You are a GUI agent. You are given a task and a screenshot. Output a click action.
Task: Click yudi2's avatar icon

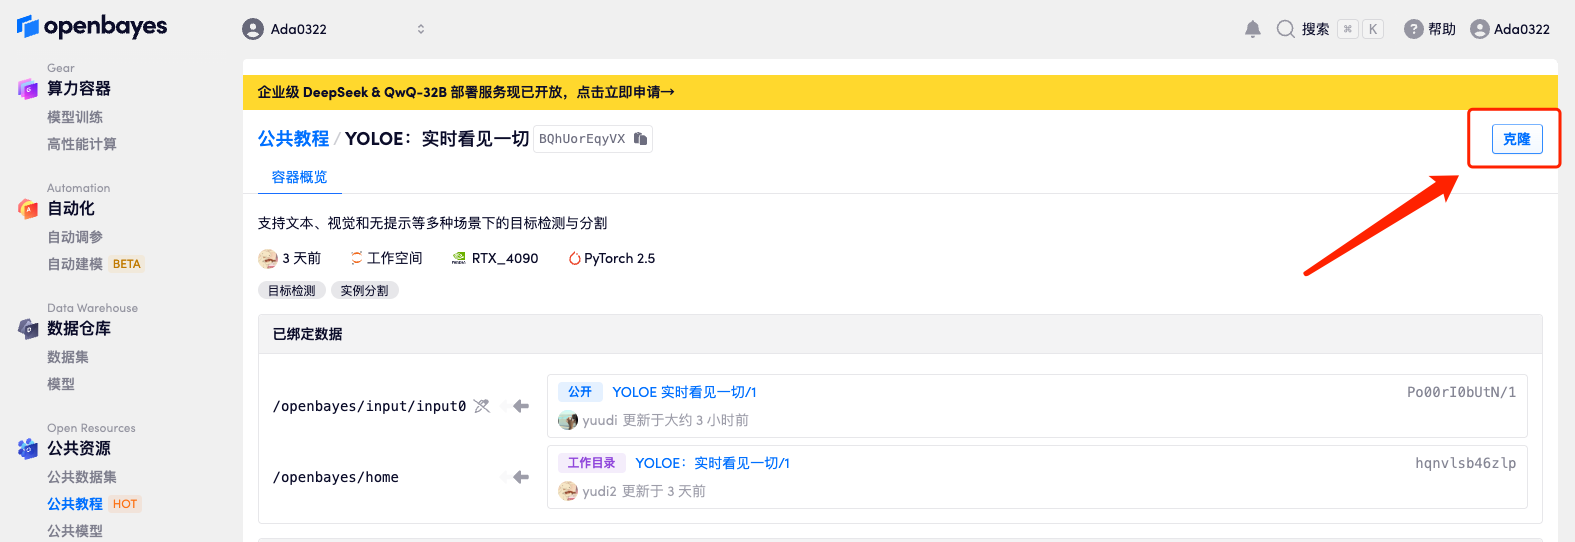[x=568, y=491]
